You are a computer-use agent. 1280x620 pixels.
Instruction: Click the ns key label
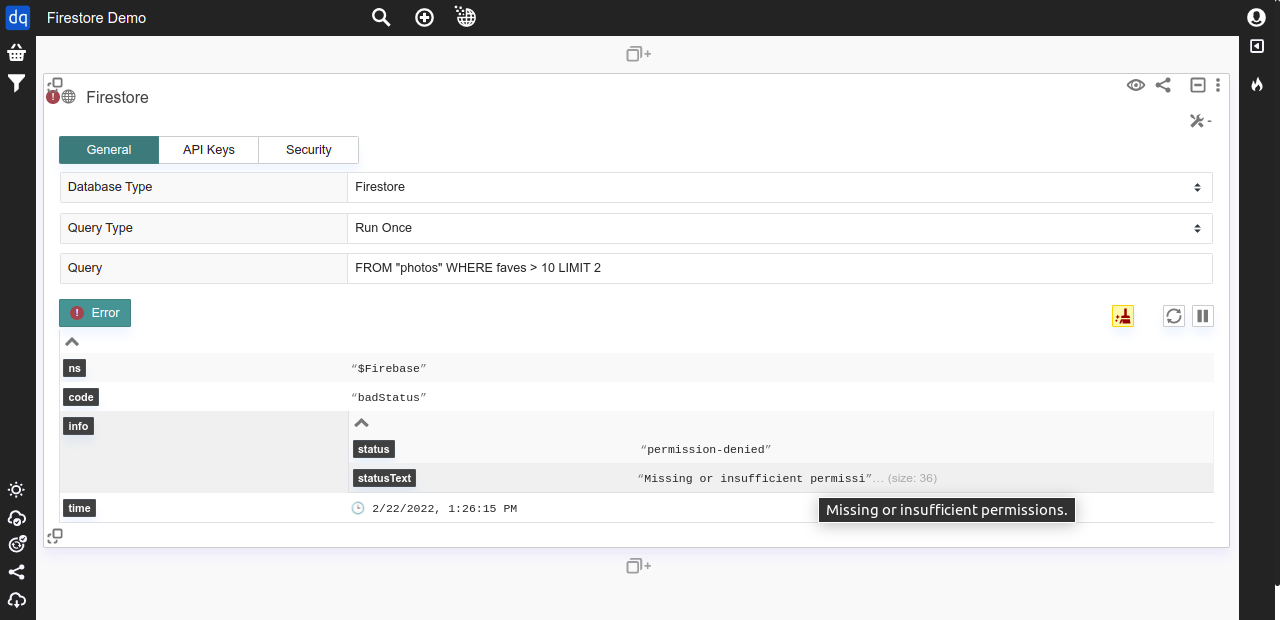(x=75, y=368)
